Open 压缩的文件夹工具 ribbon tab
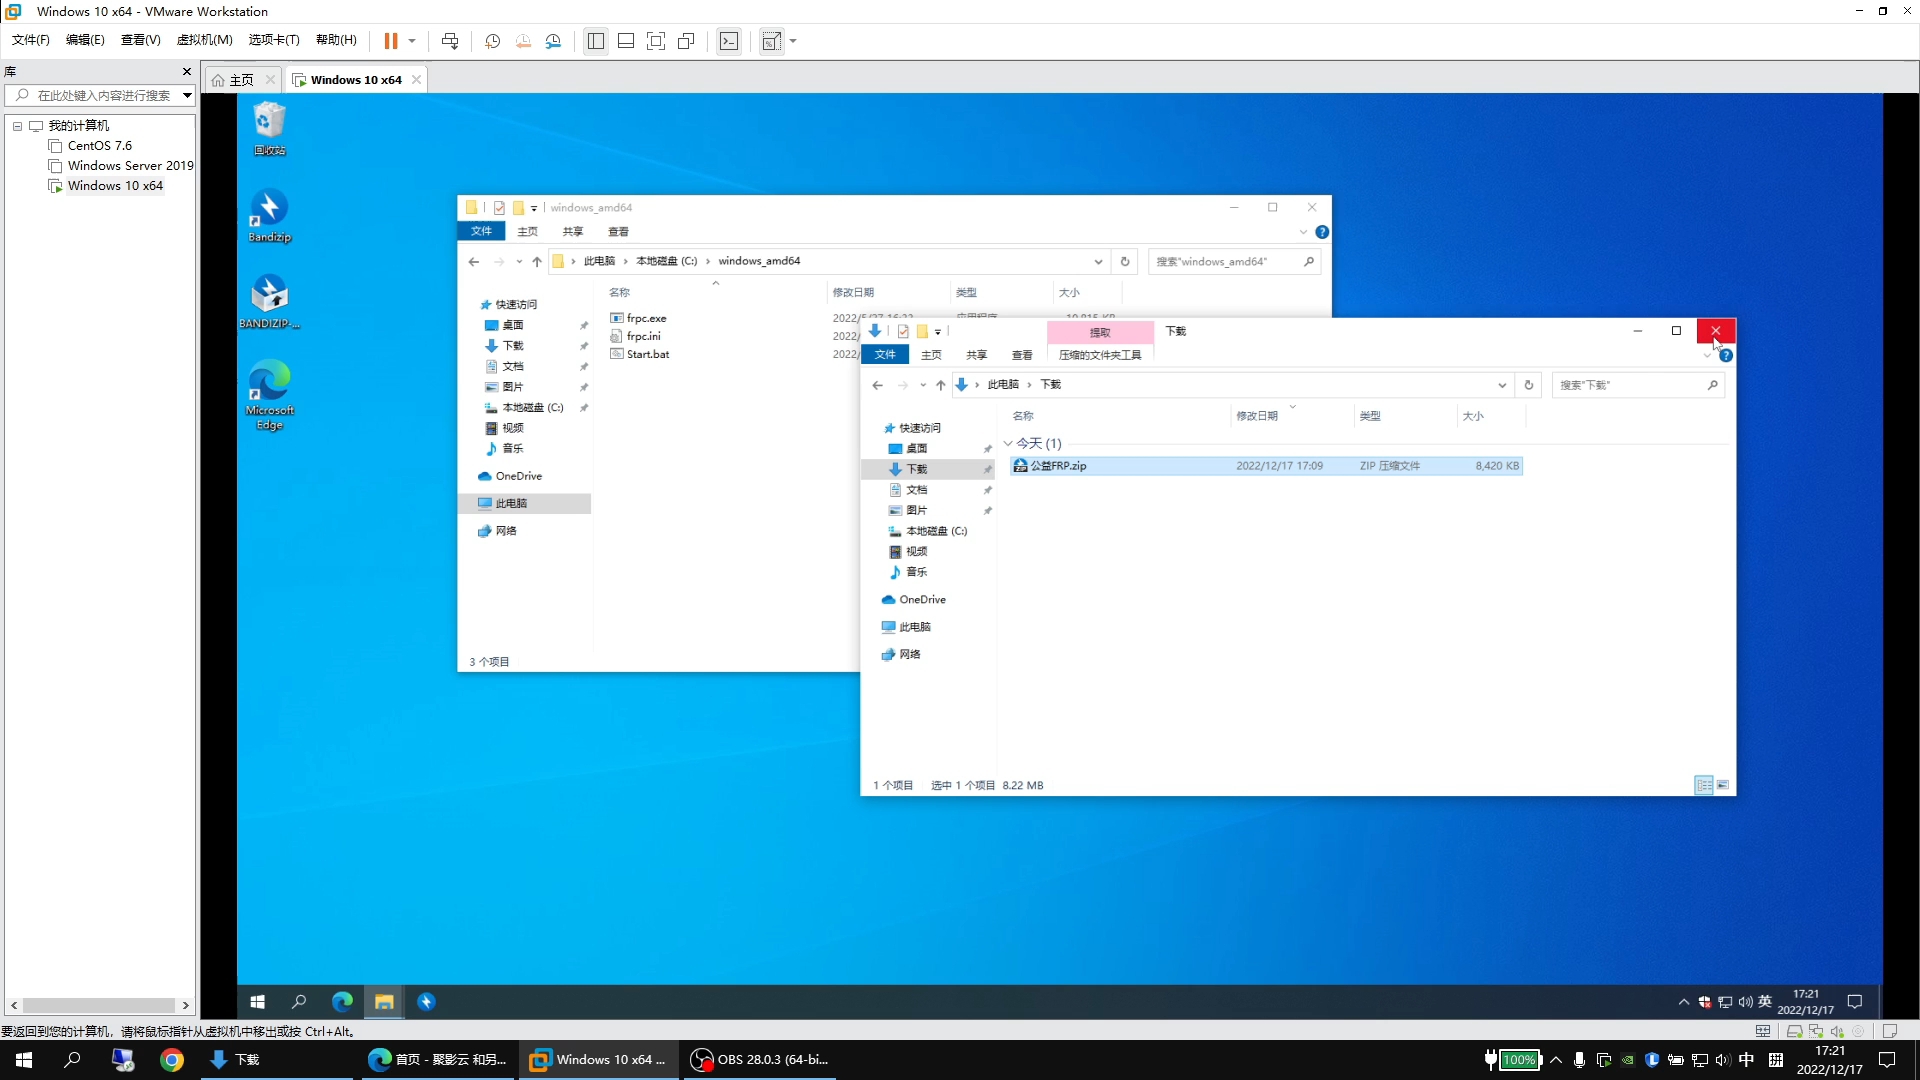Image resolution: width=1920 pixels, height=1080 pixels. point(1100,355)
